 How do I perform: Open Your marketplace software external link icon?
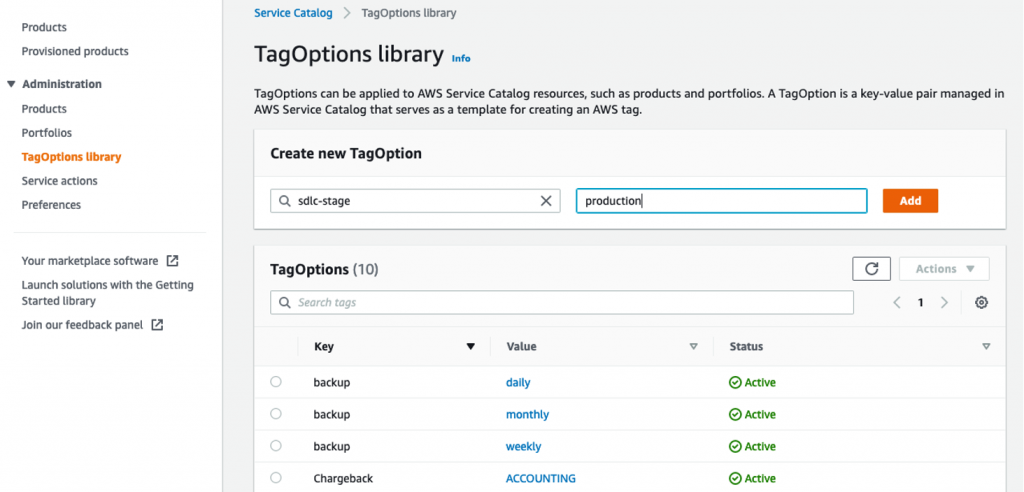172,261
